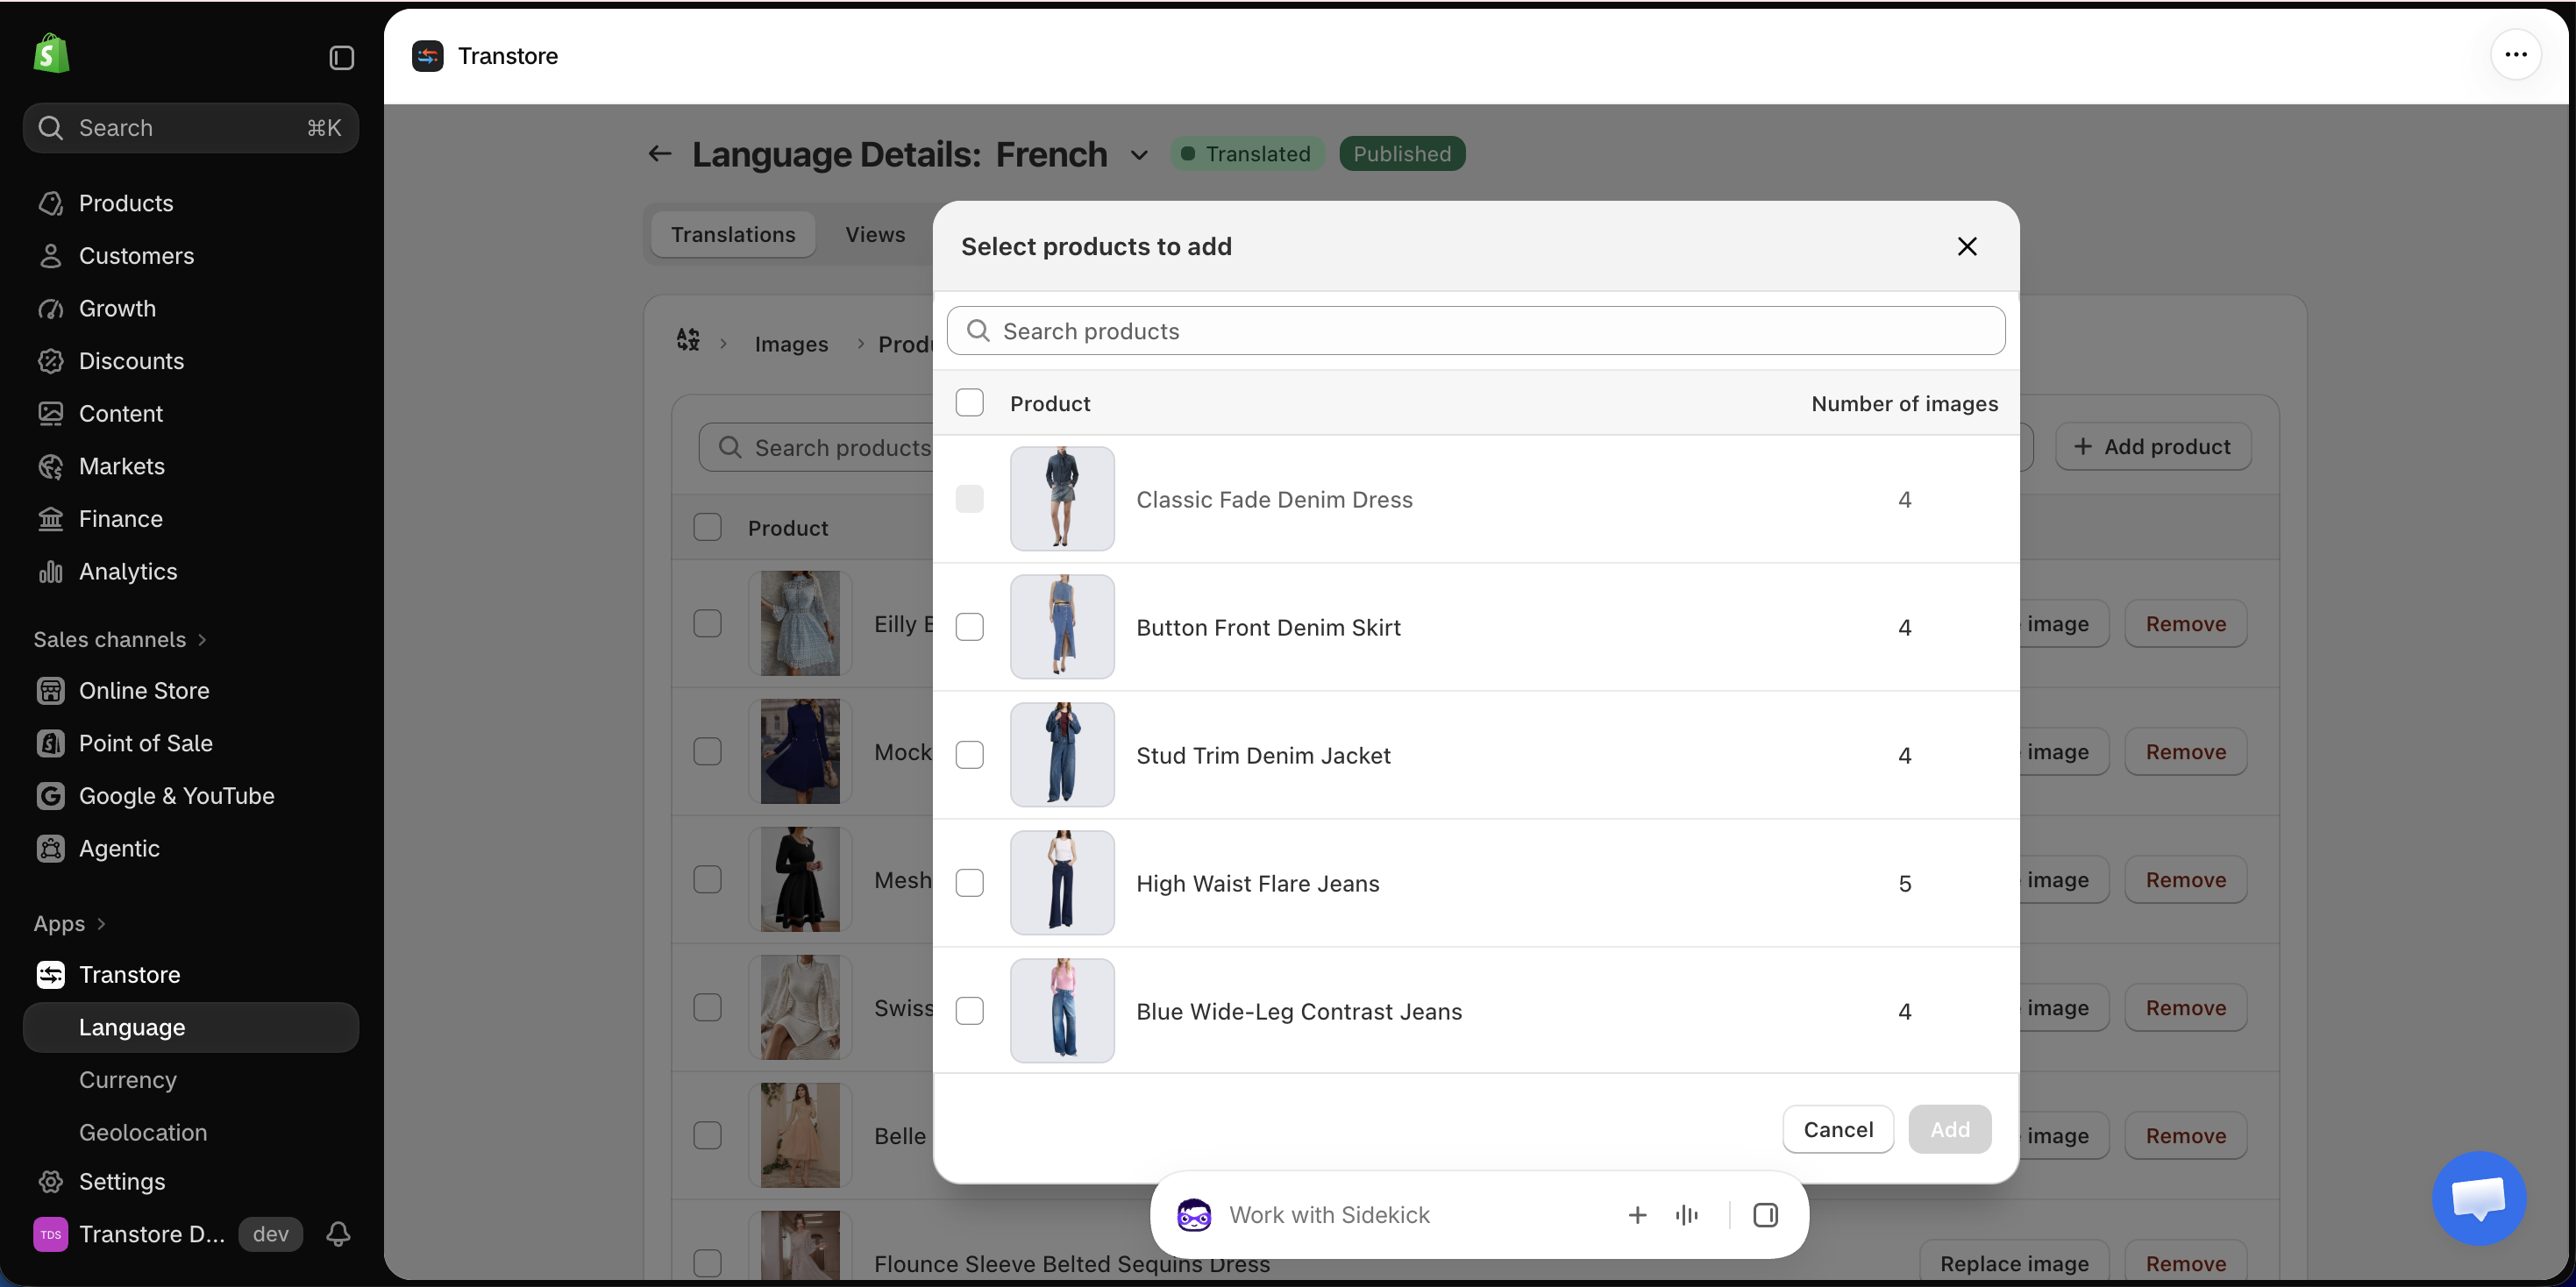Check Stud Trim Denim Jacket
The height and width of the screenshot is (1287, 2576).
click(969, 755)
